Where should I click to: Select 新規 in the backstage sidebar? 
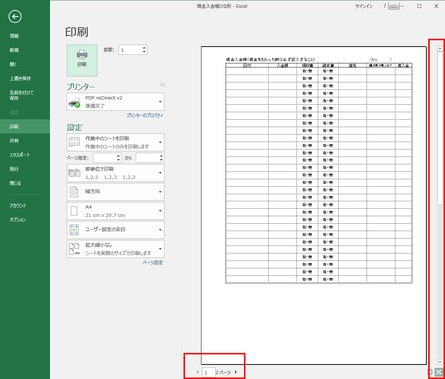14,50
